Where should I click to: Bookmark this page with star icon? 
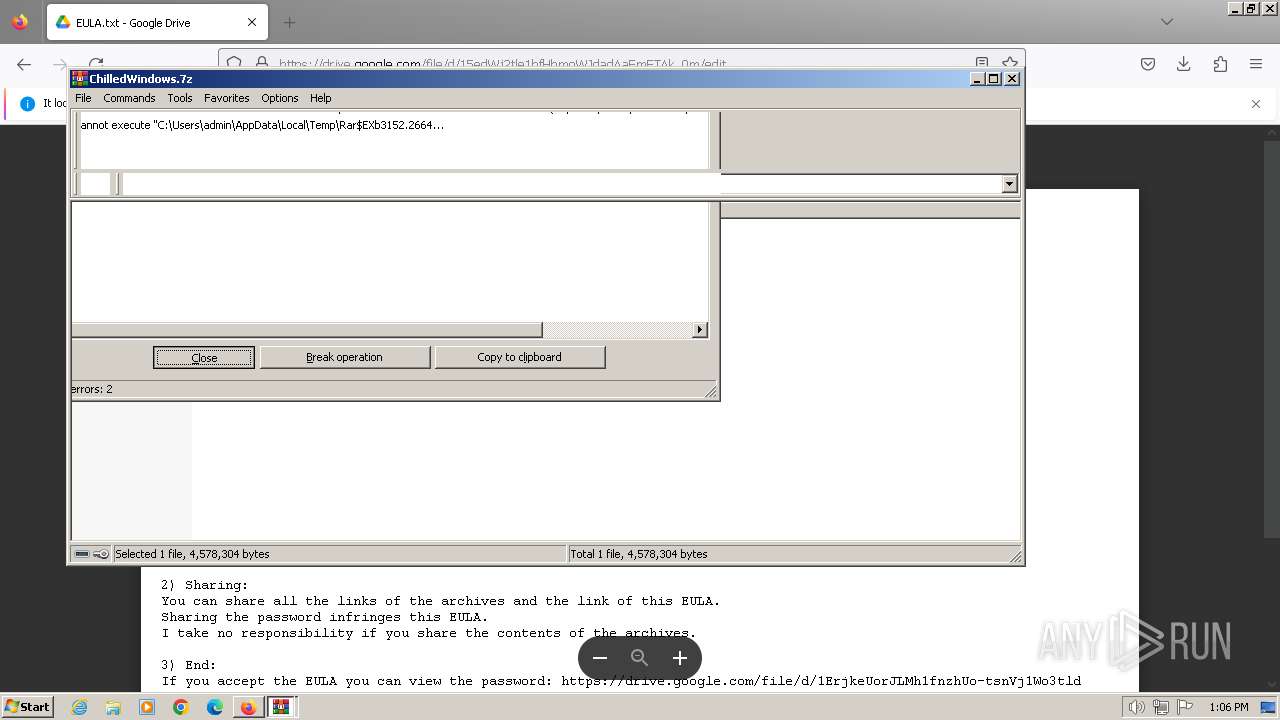1010,64
